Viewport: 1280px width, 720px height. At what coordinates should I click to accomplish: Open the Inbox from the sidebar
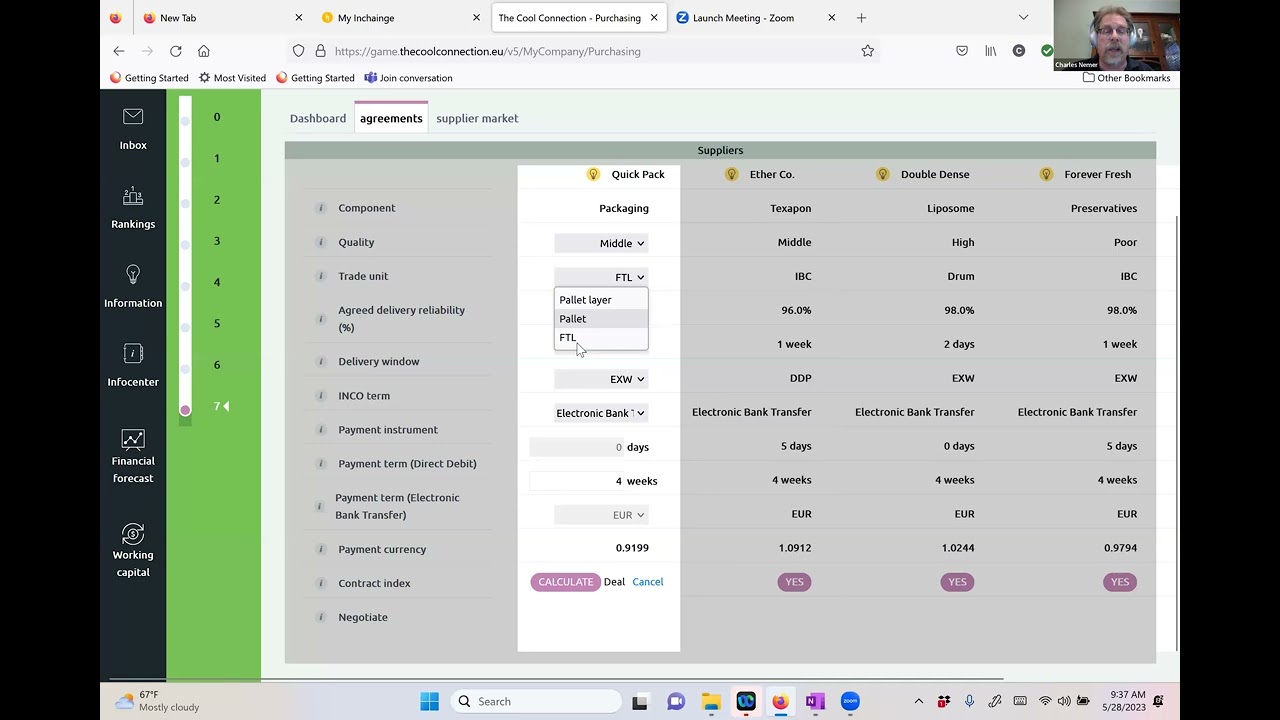(133, 129)
